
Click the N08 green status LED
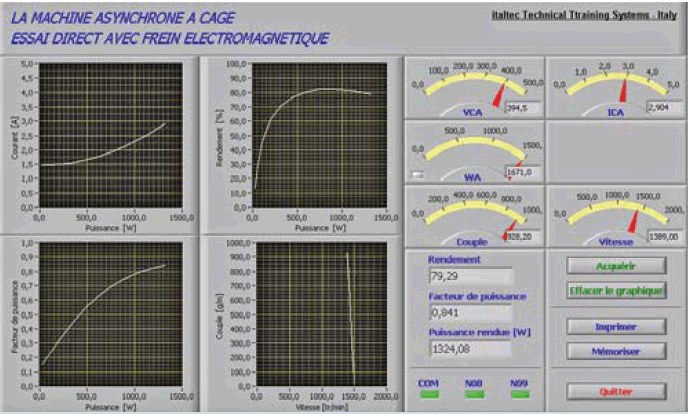click(x=475, y=395)
